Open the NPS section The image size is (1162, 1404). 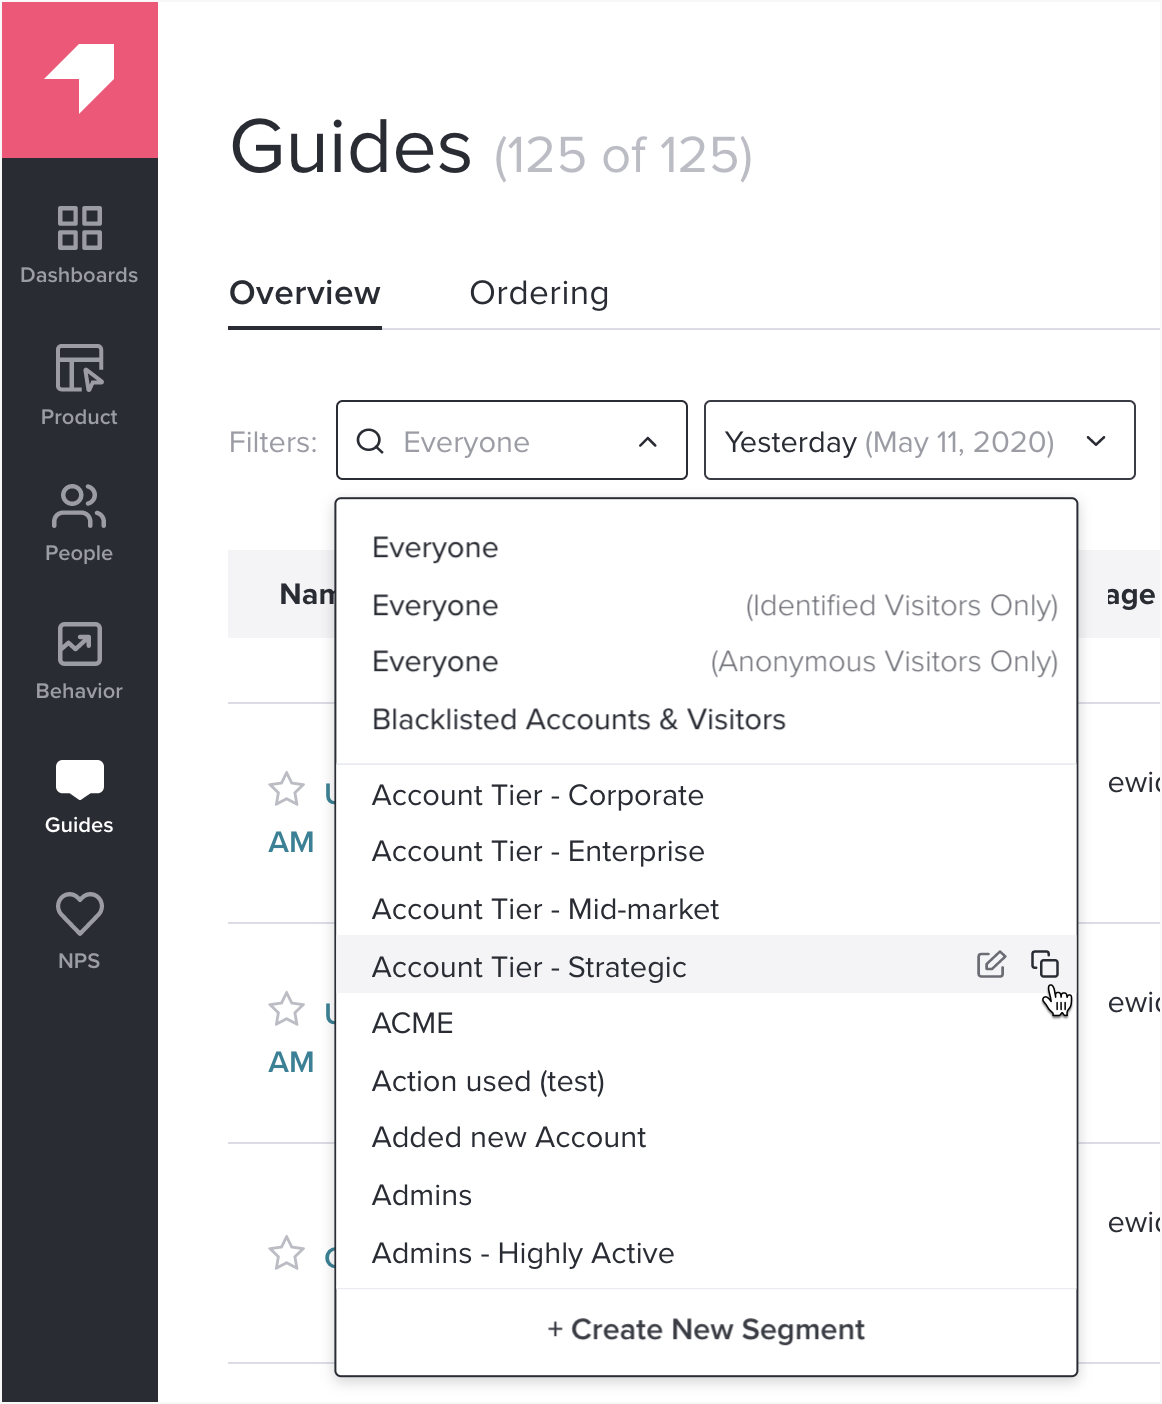point(79,930)
